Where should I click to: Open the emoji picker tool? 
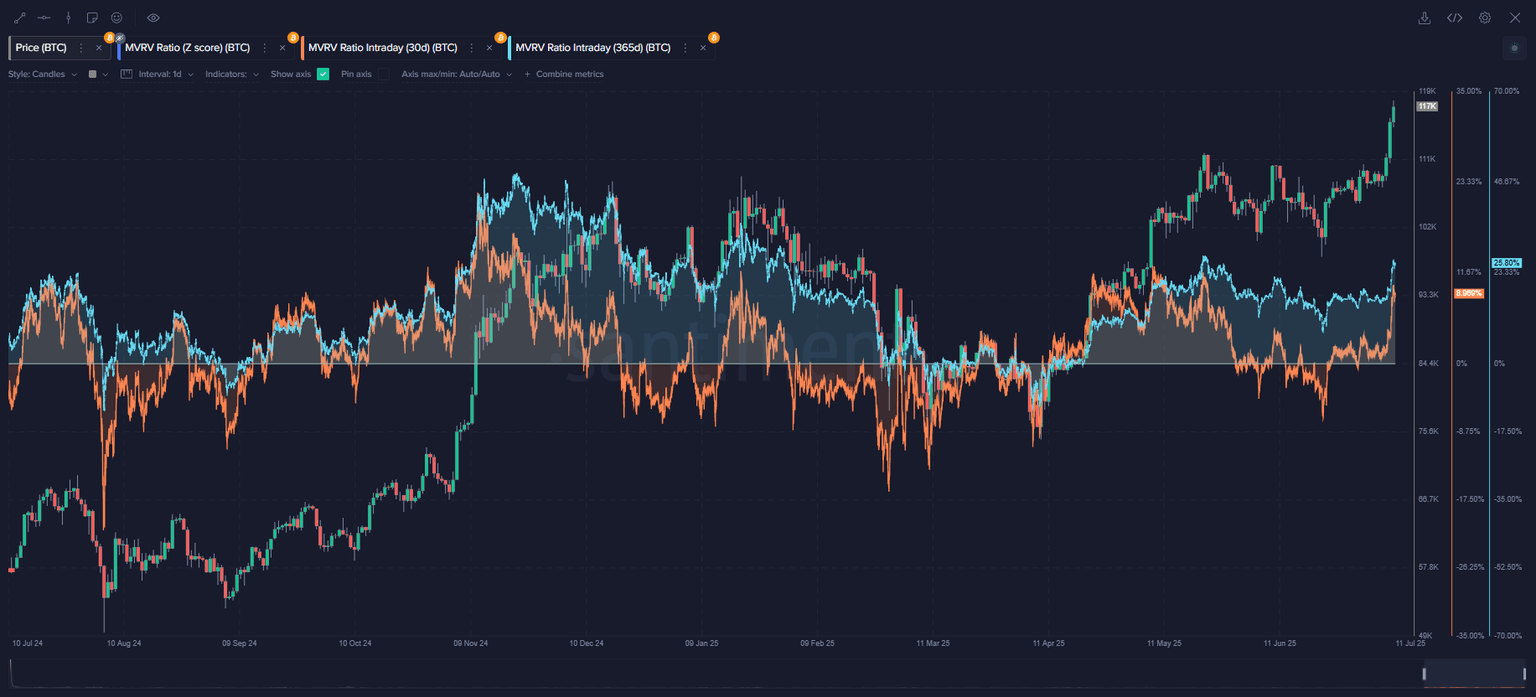[x=117, y=18]
